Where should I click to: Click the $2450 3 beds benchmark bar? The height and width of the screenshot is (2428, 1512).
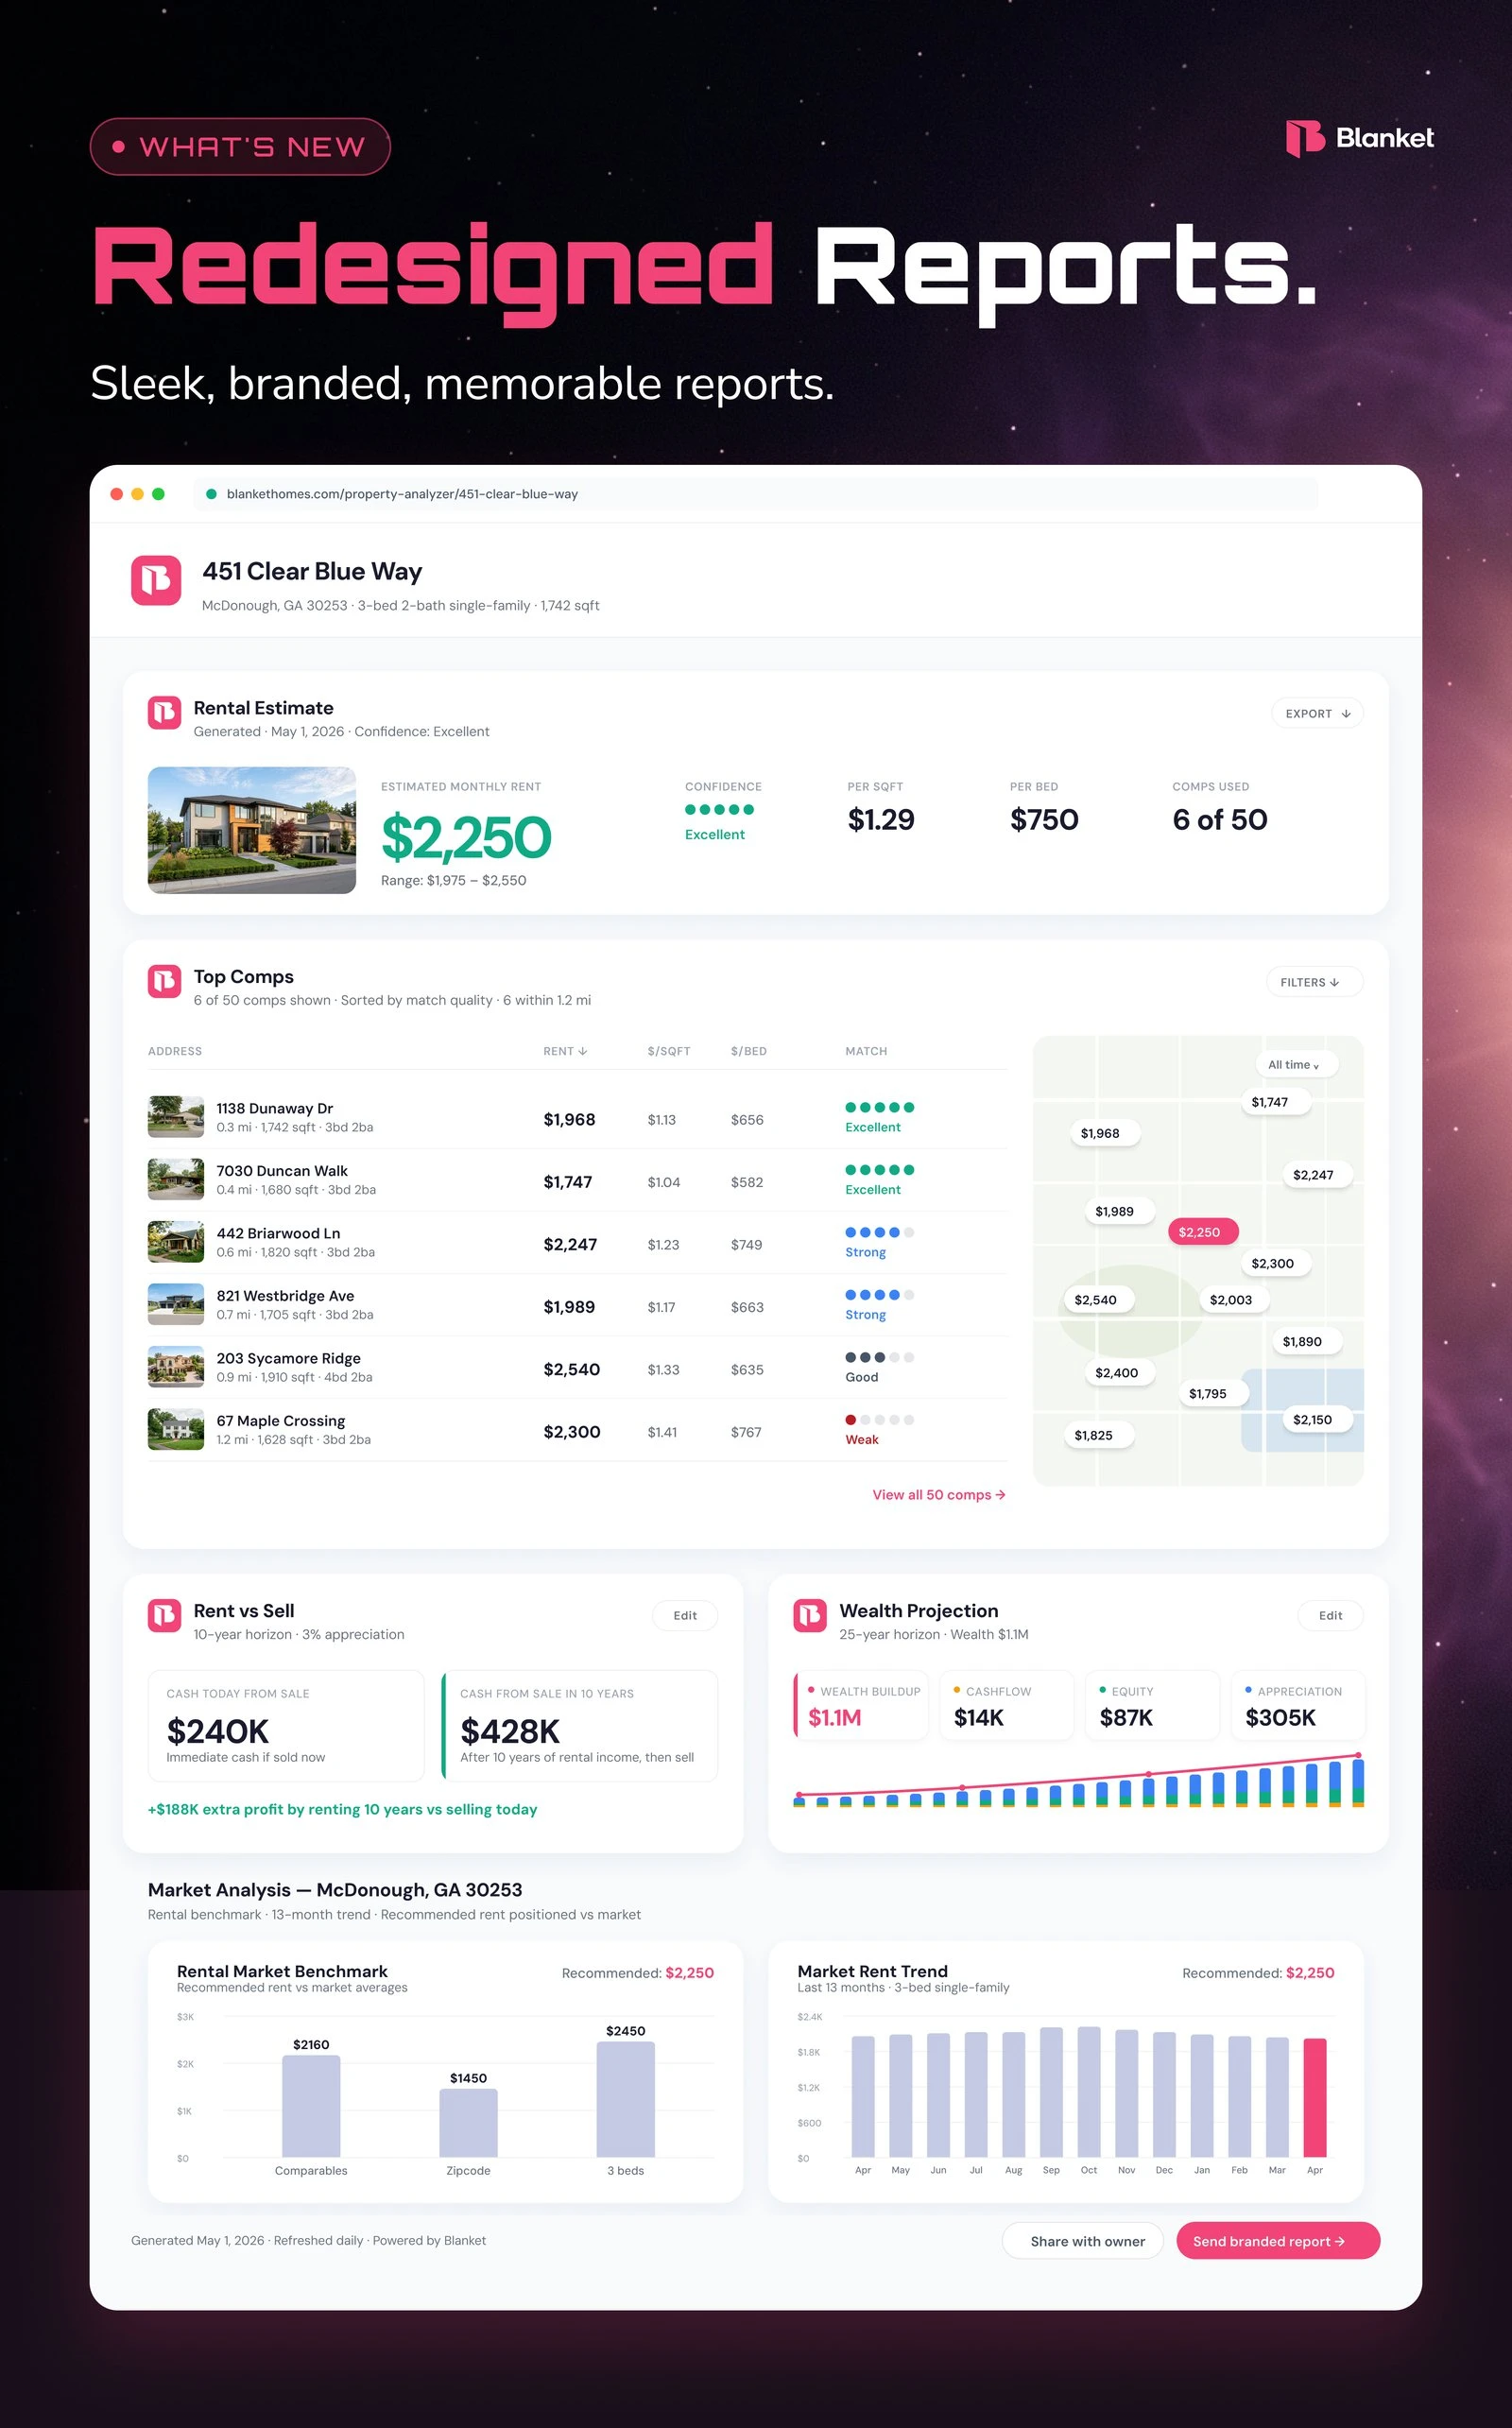[x=625, y=2099]
